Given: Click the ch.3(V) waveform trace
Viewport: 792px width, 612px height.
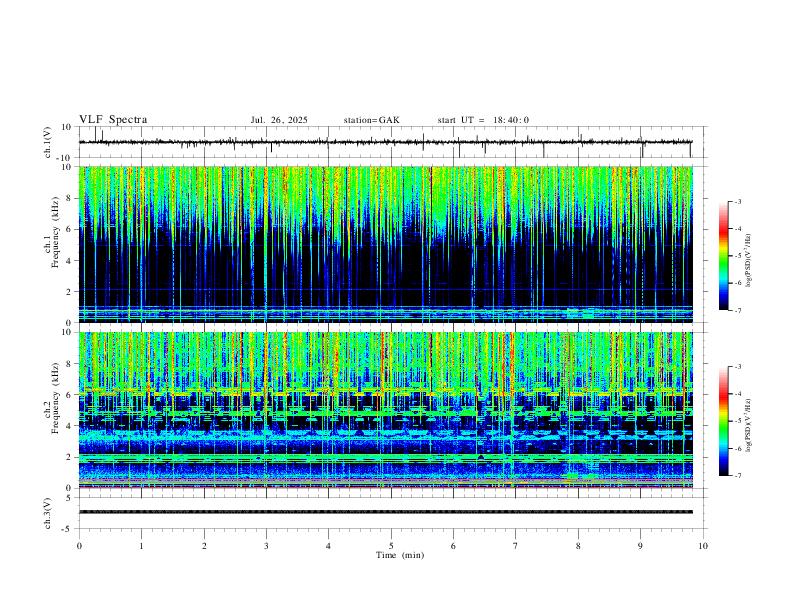Looking at the screenshot, I should 385,512.
